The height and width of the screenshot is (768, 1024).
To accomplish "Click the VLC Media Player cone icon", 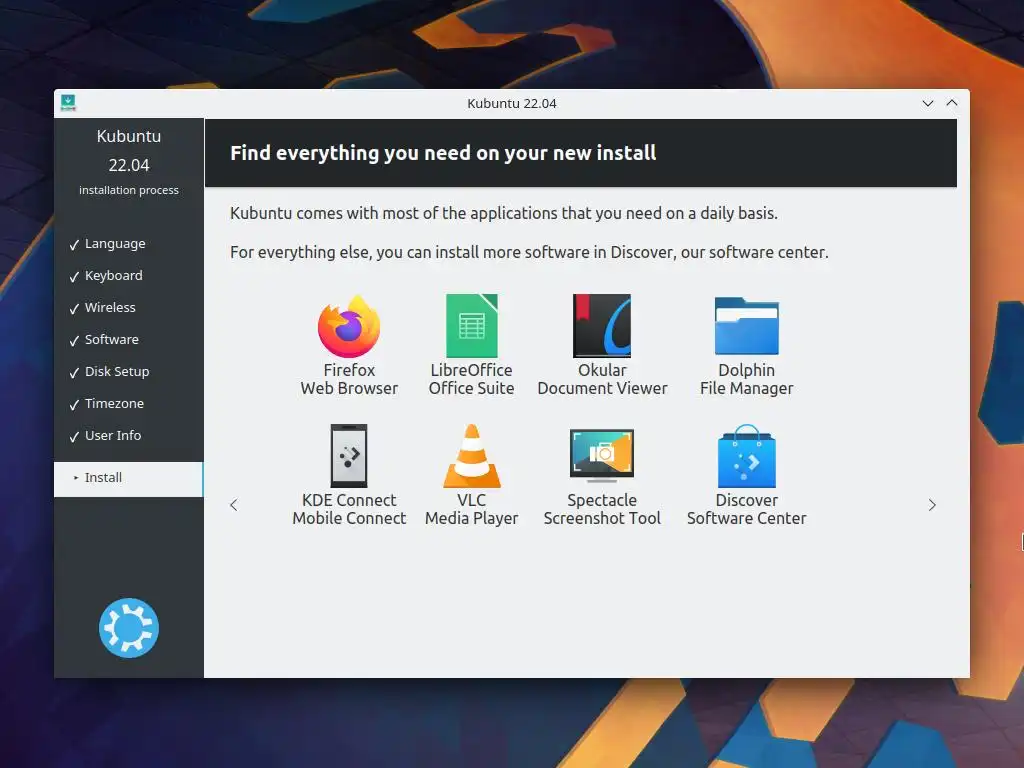I will [x=472, y=456].
